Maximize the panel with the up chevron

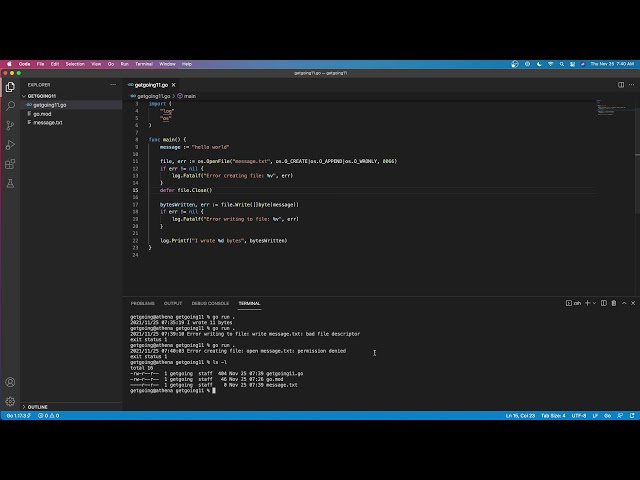pyautogui.click(x=624, y=303)
